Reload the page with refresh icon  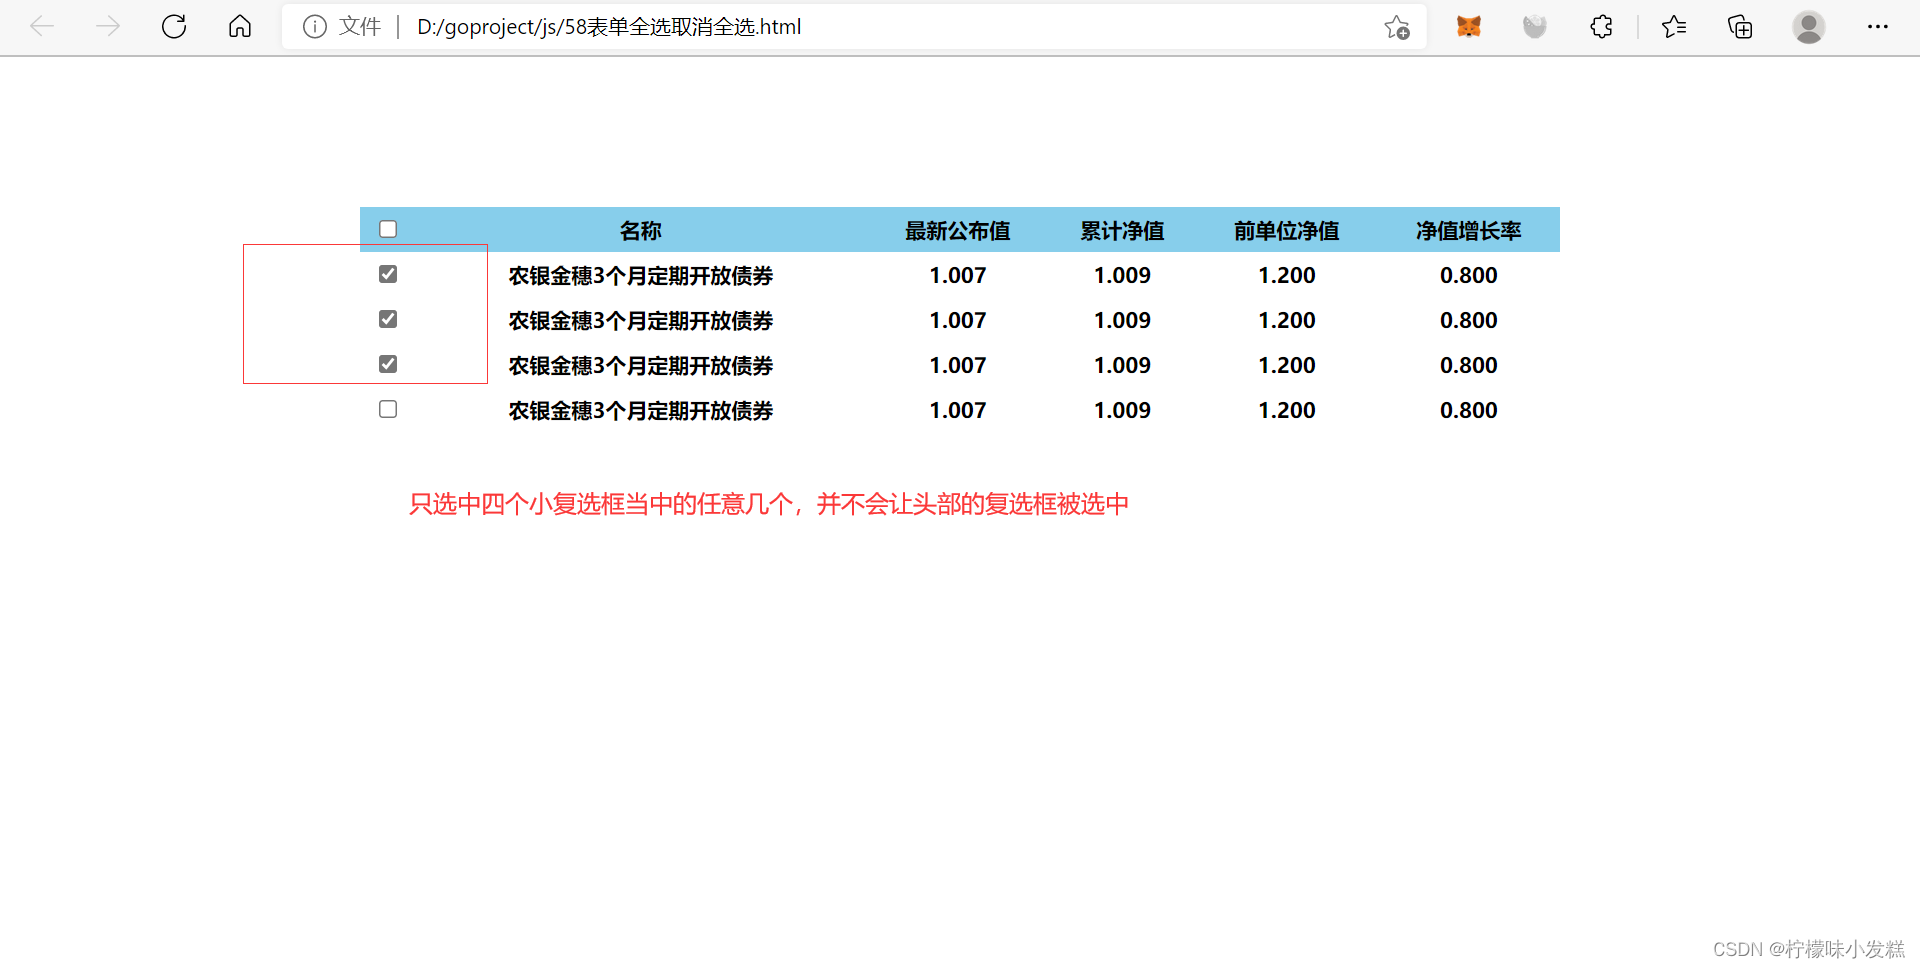(x=174, y=27)
